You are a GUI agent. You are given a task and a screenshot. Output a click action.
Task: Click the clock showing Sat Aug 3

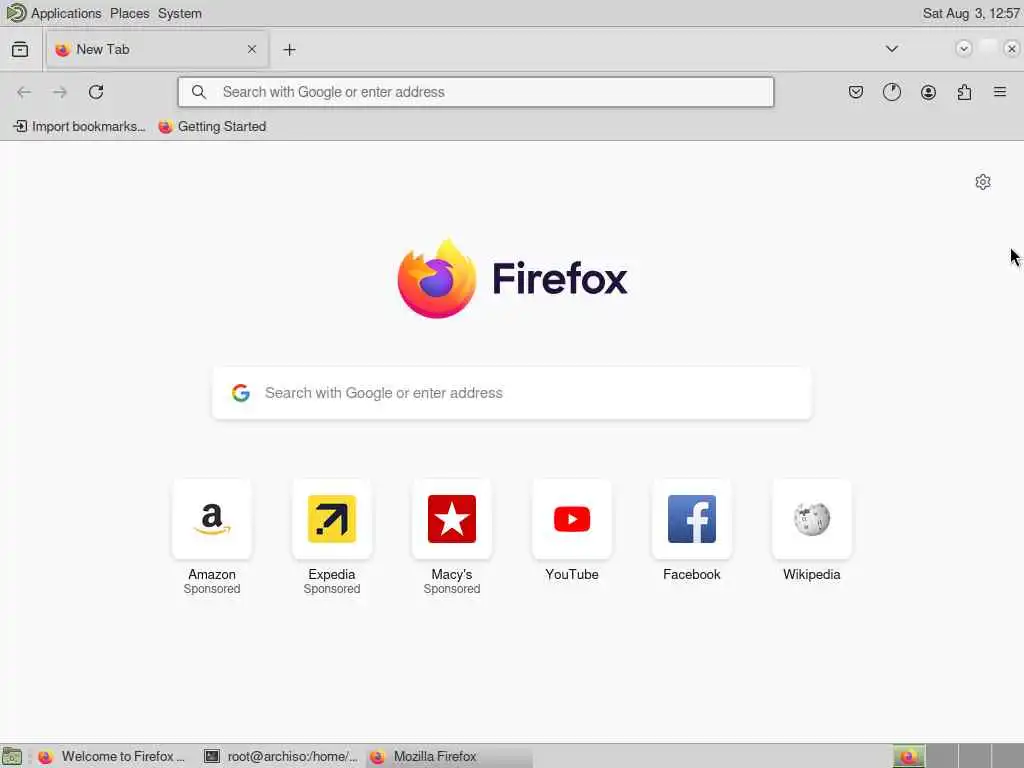(970, 13)
